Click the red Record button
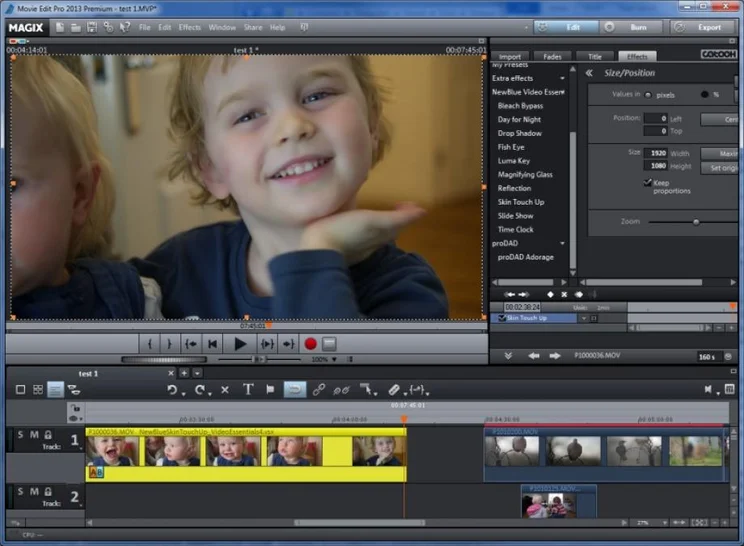Viewport: 744px width, 546px height. coord(310,343)
